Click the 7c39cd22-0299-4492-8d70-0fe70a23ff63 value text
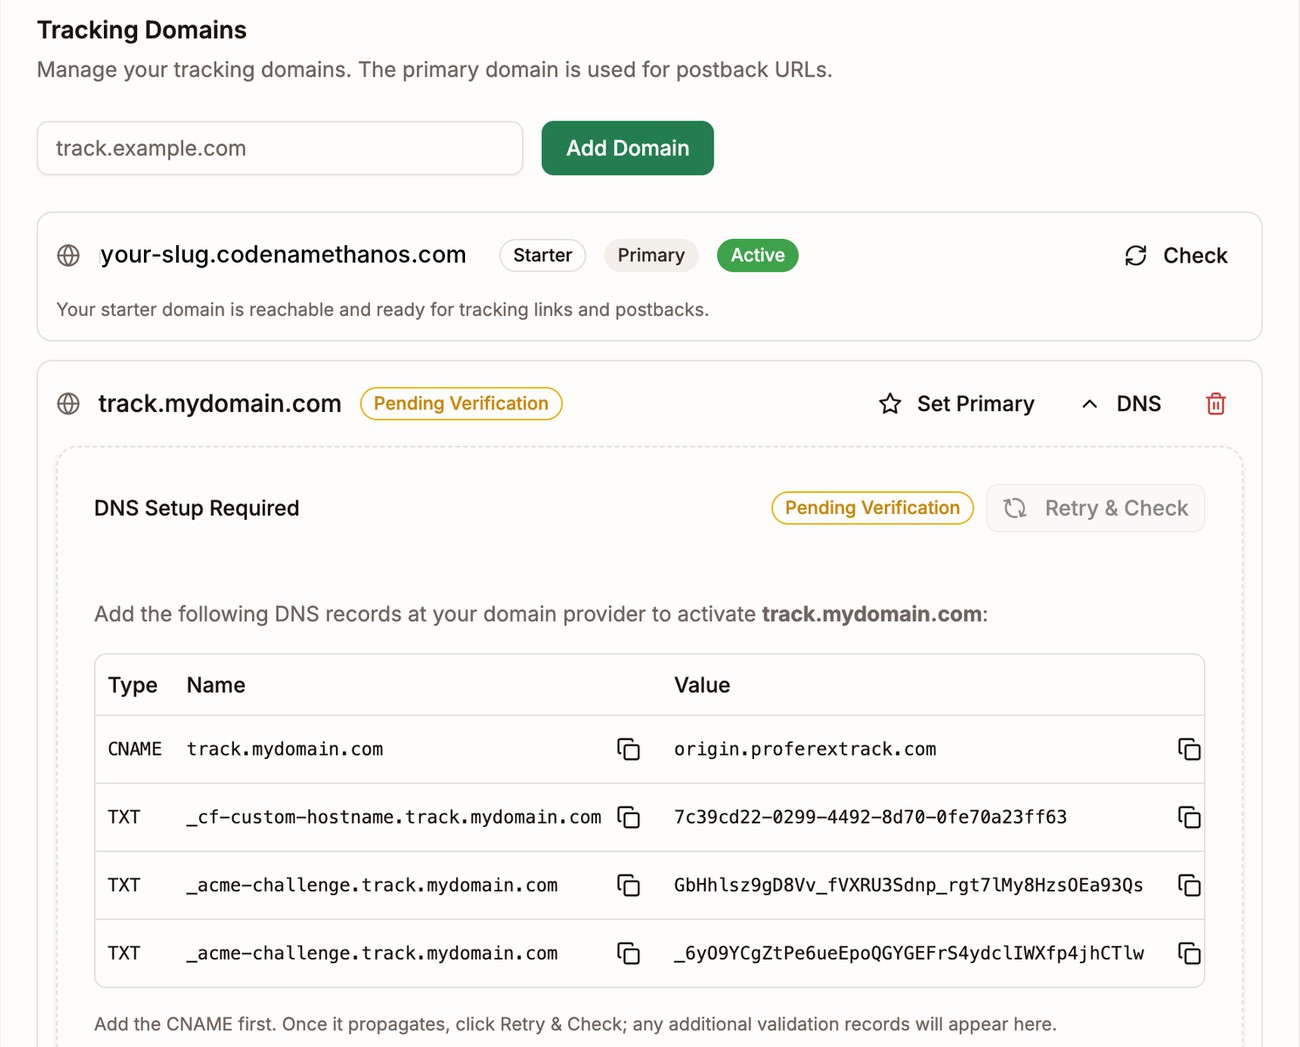This screenshot has width=1300, height=1047. 870,817
